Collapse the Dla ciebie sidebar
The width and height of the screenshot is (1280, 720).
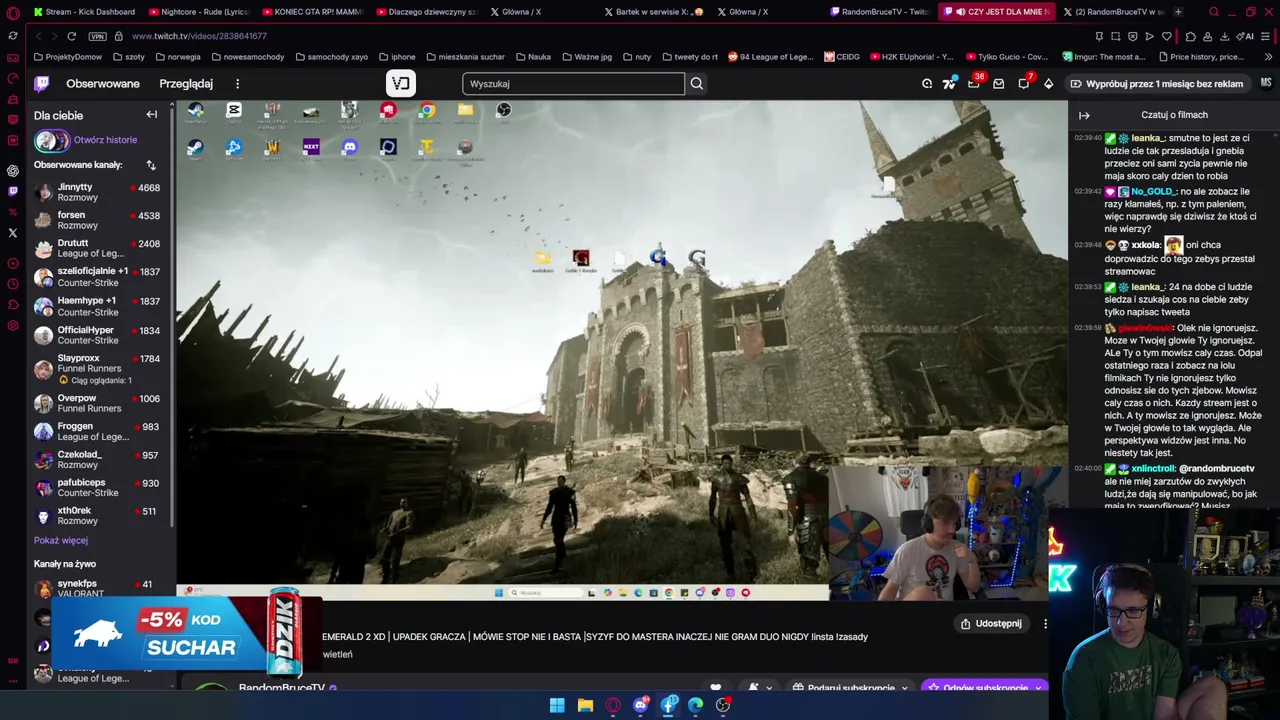click(x=152, y=115)
